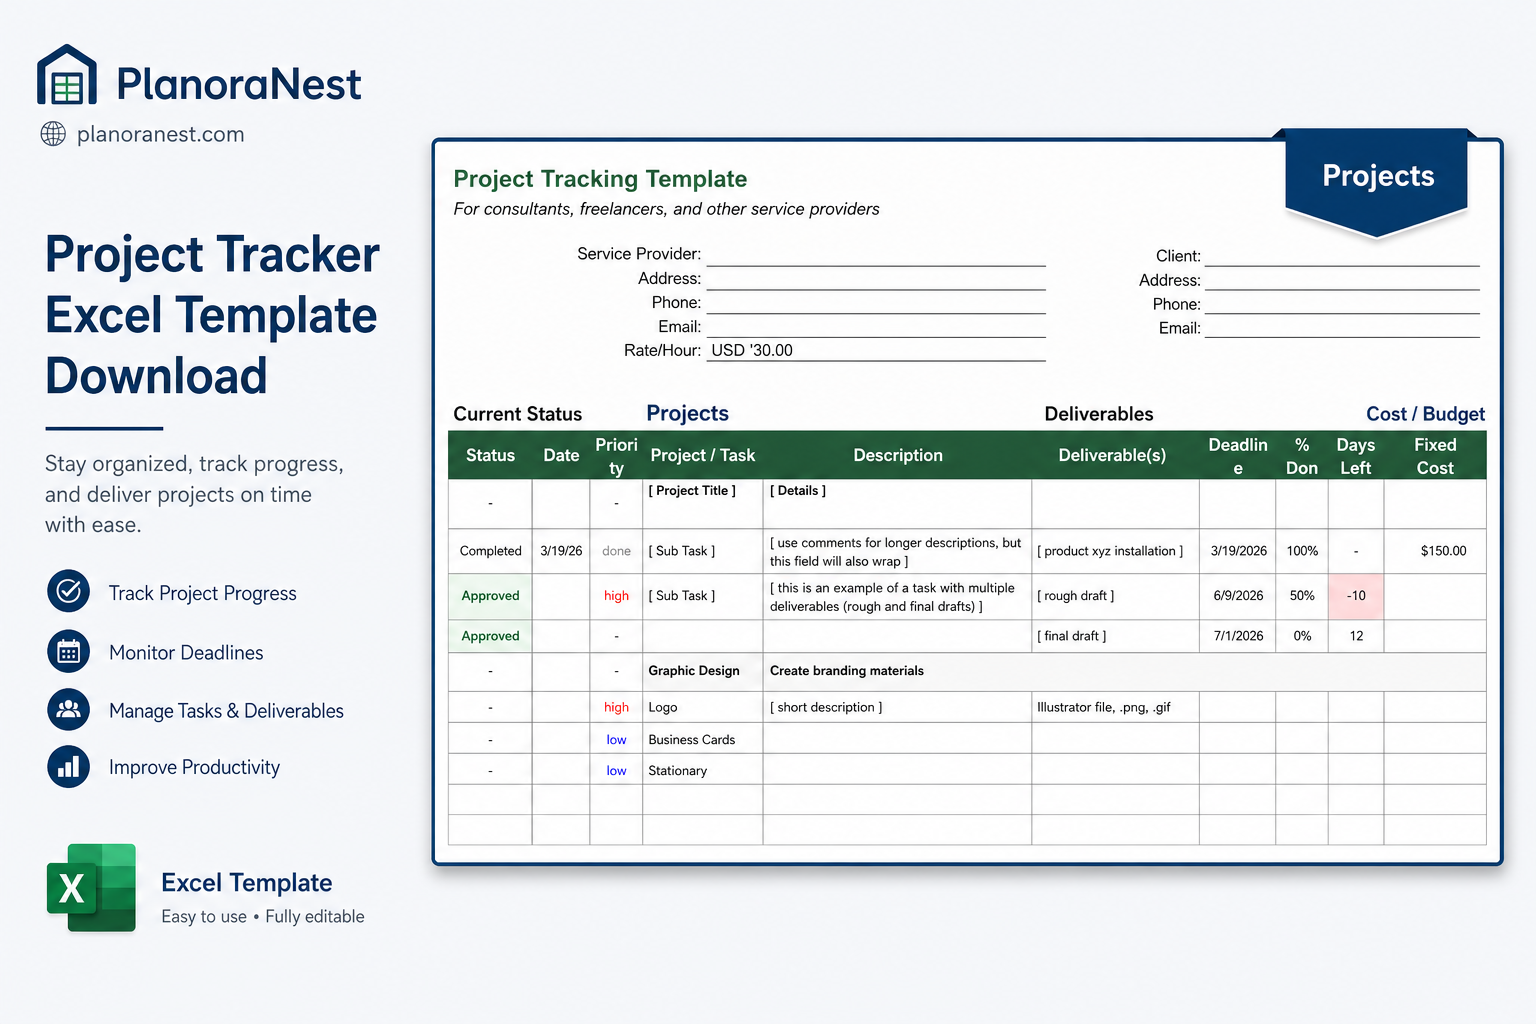Click the PlanoraNest house logo icon
The width and height of the screenshot is (1536, 1024).
(67, 75)
